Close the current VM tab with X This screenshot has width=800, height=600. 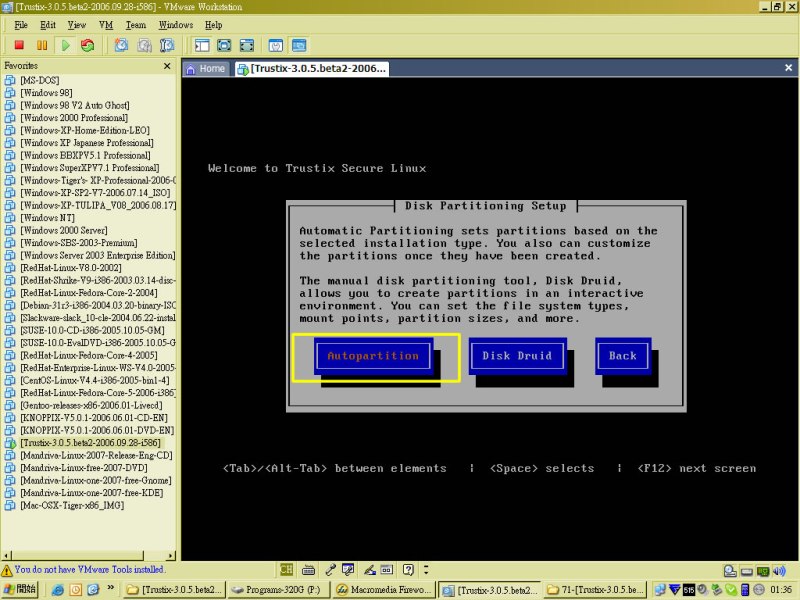788,68
